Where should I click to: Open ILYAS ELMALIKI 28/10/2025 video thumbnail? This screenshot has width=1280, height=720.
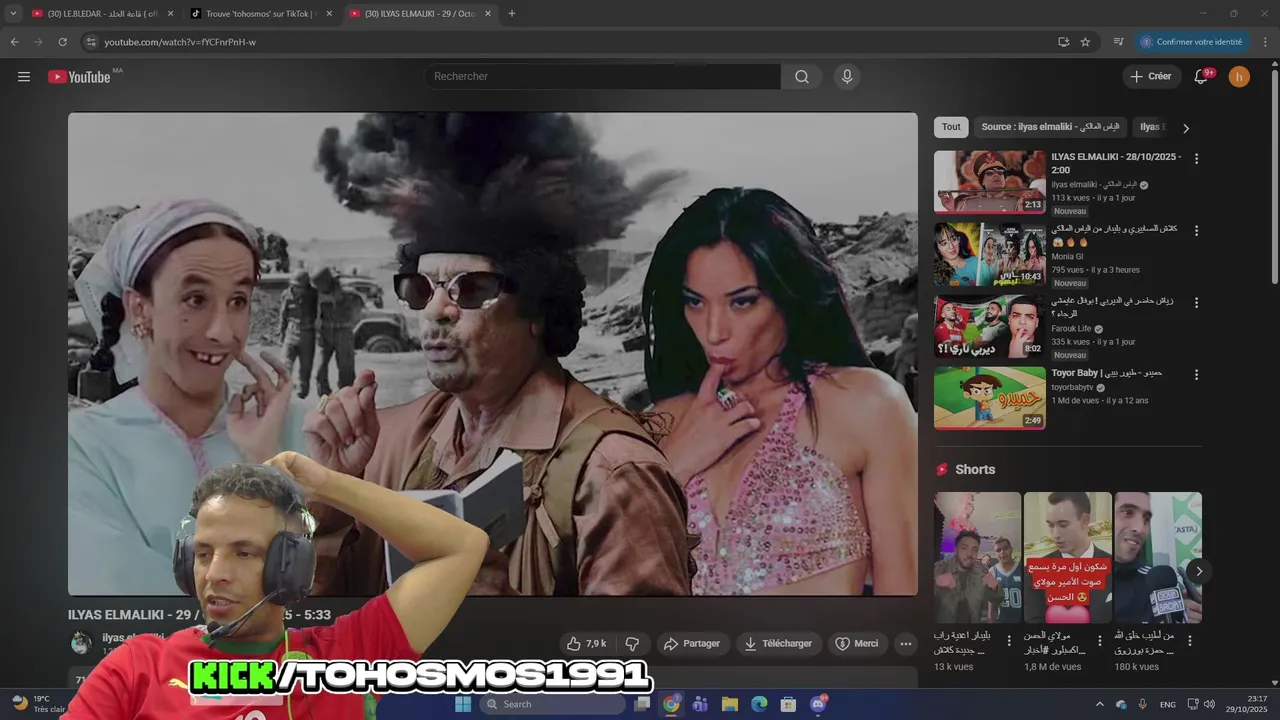click(989, 182)
